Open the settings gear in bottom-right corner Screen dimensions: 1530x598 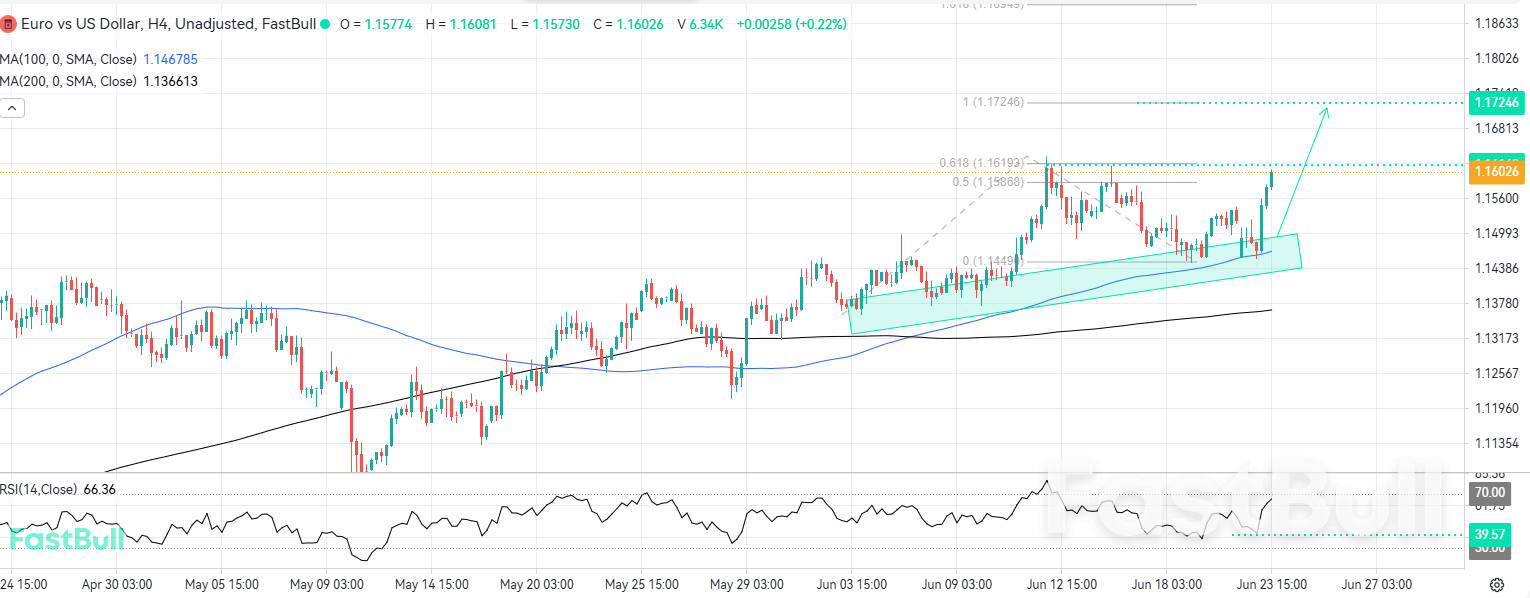coord(1495,584)
